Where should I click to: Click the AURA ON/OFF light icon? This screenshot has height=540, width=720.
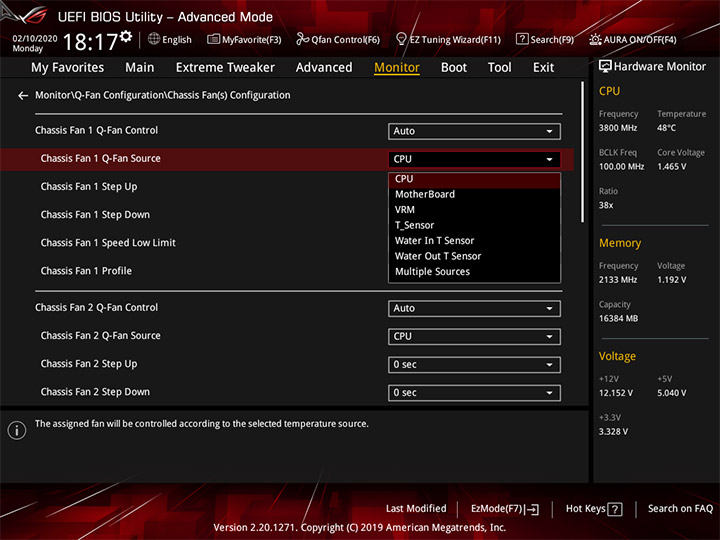pos(595,39)
